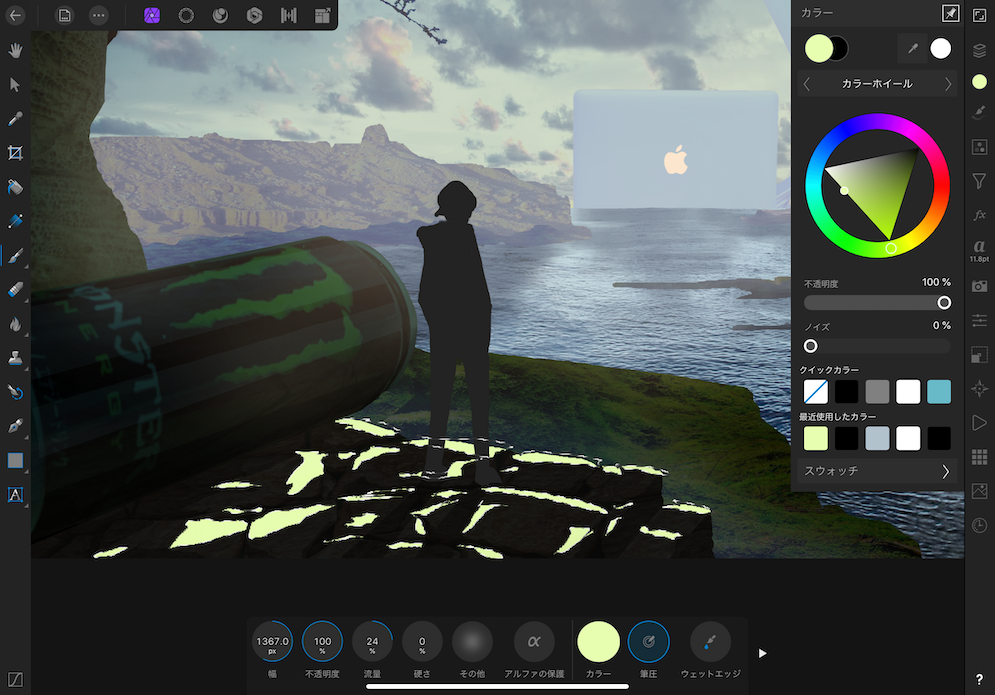The height and width of the screenshot is (695, 995).
Task: Toggle ウェットエッジ (wet edges)
Action: 710,642
